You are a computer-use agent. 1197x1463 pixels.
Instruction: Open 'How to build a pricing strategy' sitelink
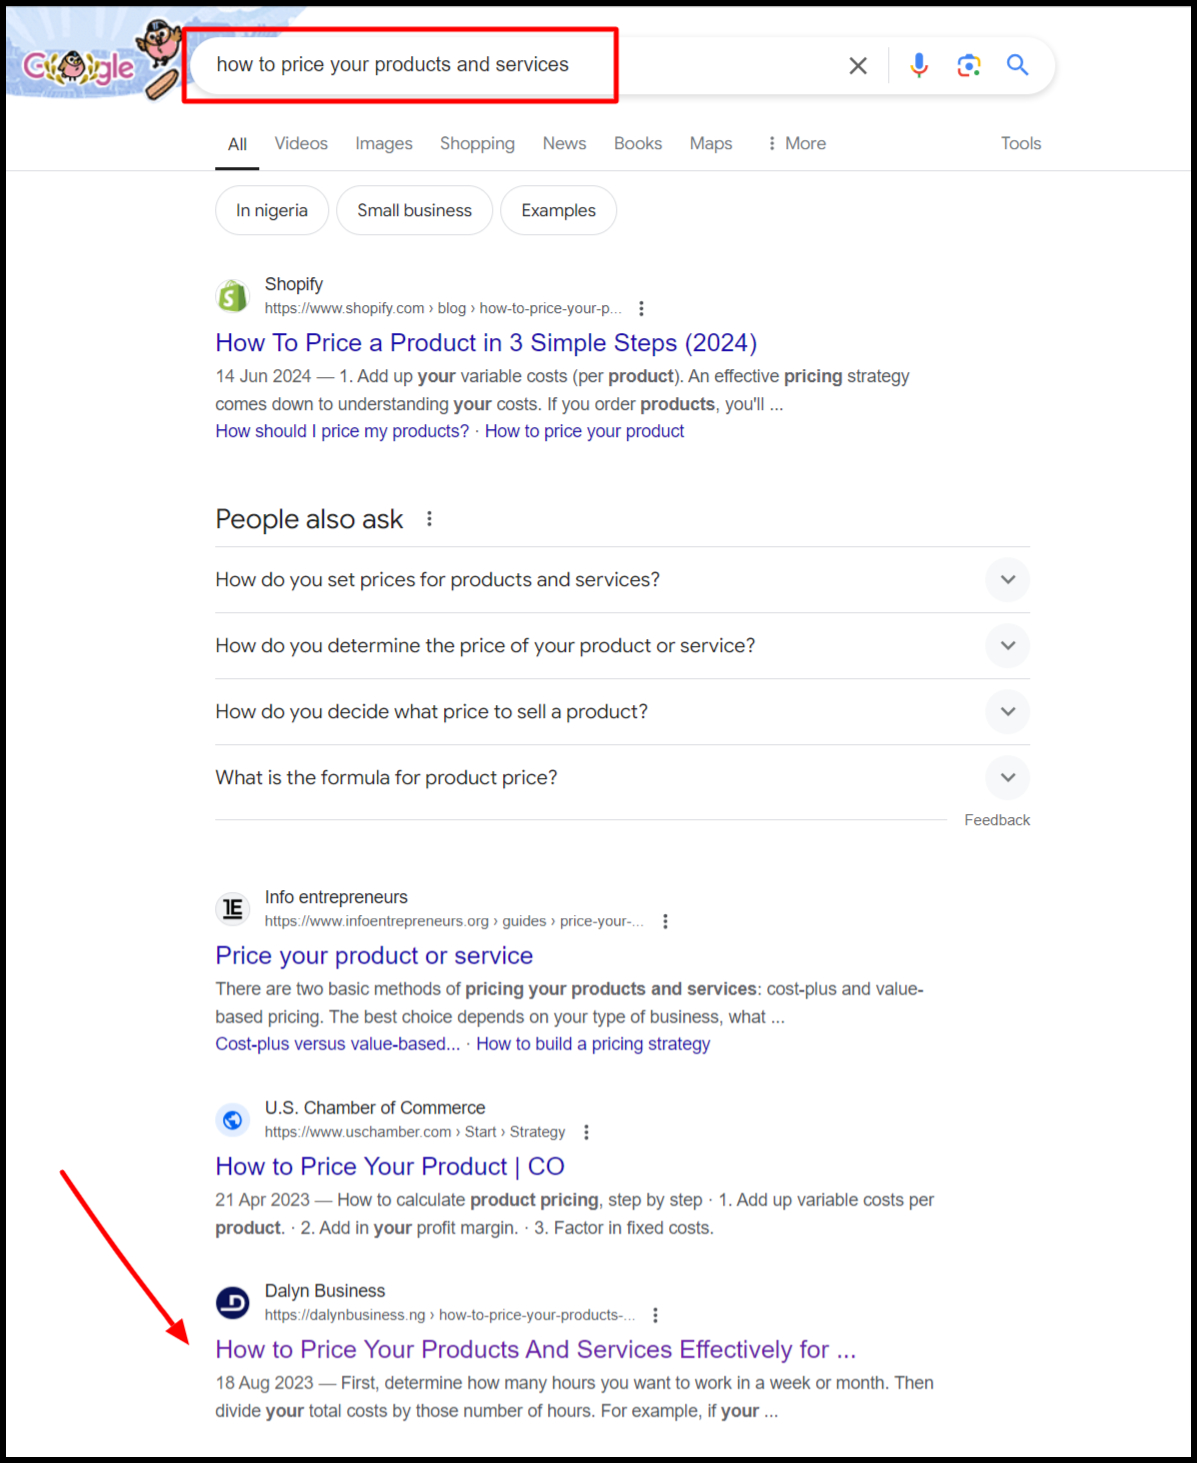pos(593,1044)
